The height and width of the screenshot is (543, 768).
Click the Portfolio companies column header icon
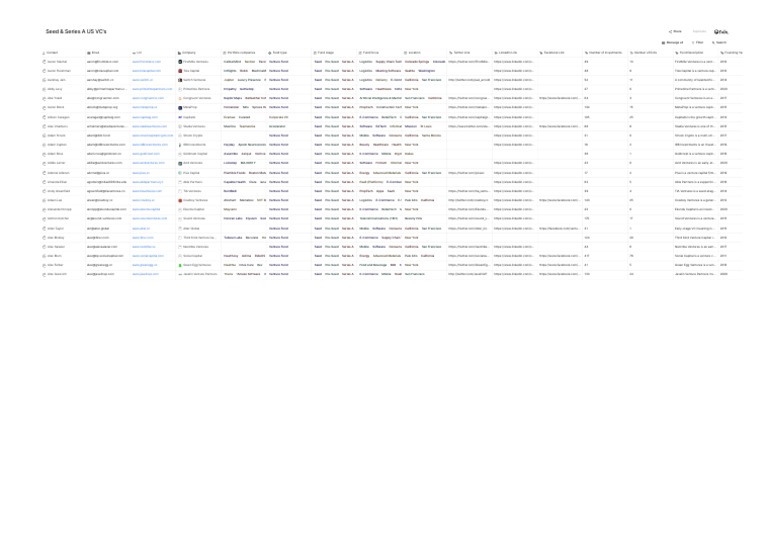pyautogui.click(x=224, y=53)
